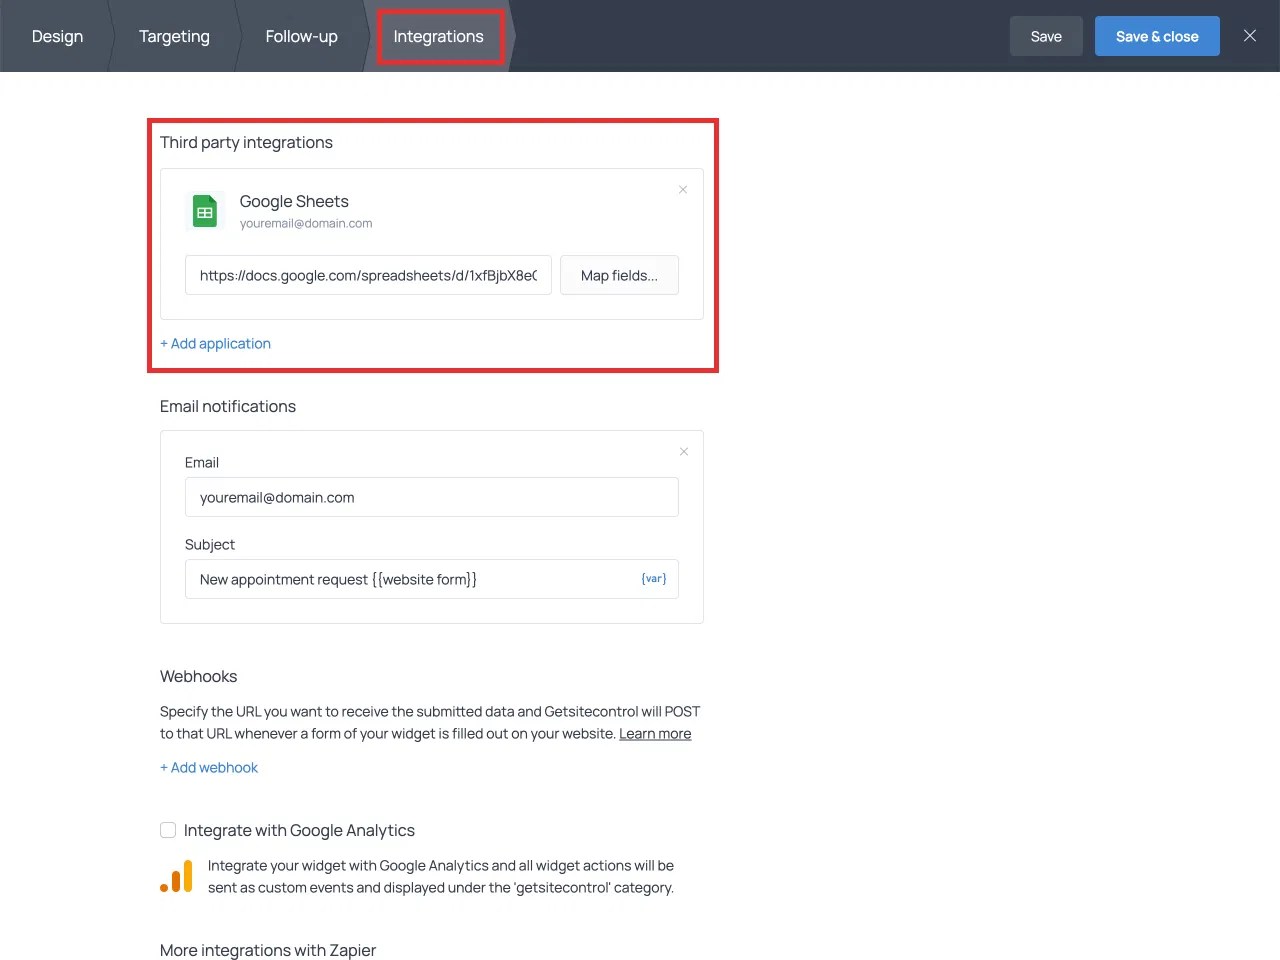Click the Google Analytics bar chart icon
This screenshot has width=1280, height=960.
(177, 876)
